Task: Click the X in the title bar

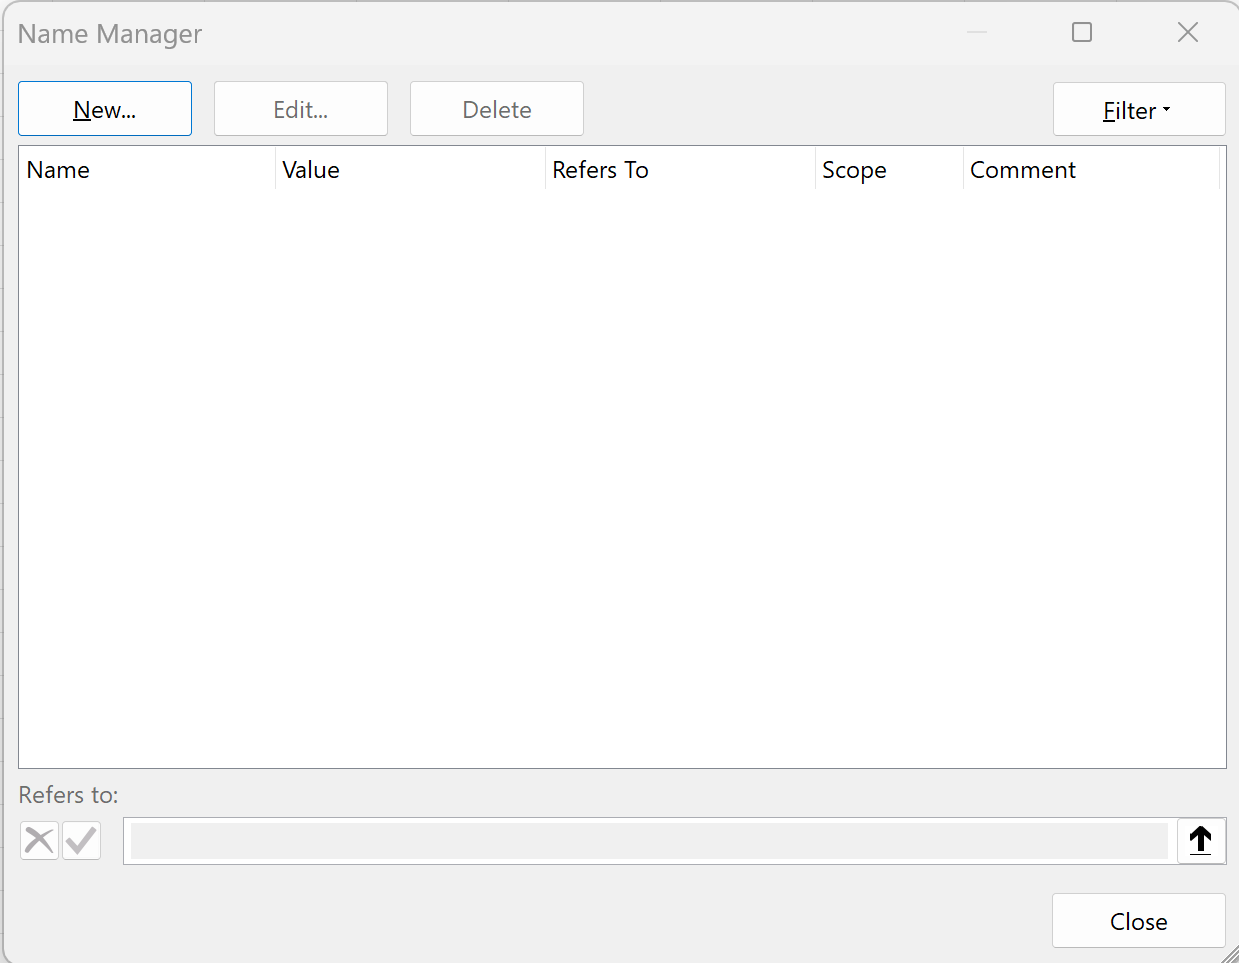Action: [x=1188, y=33]
